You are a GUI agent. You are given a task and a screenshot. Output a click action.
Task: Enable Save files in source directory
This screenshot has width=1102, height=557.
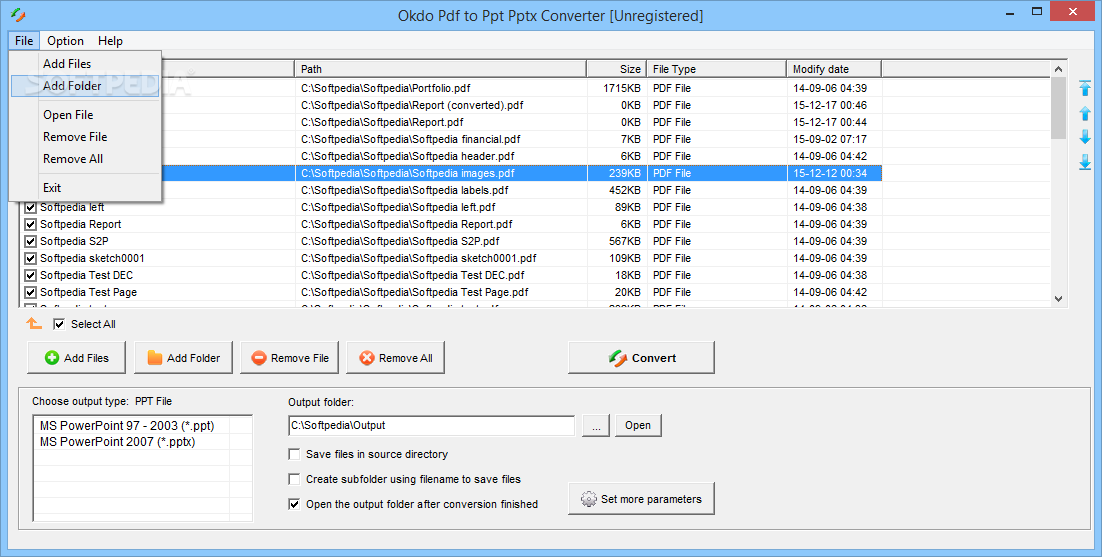click(x=294, y=454)
